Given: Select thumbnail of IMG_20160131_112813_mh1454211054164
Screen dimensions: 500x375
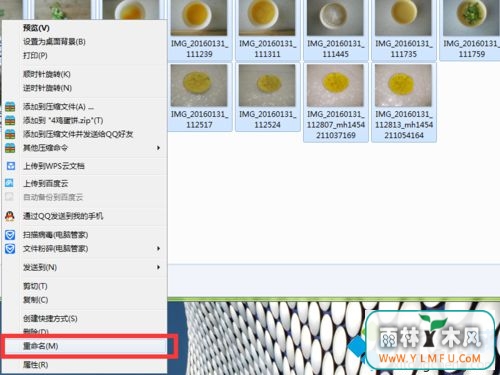Looking at the screenshot, I should (403, 85).
